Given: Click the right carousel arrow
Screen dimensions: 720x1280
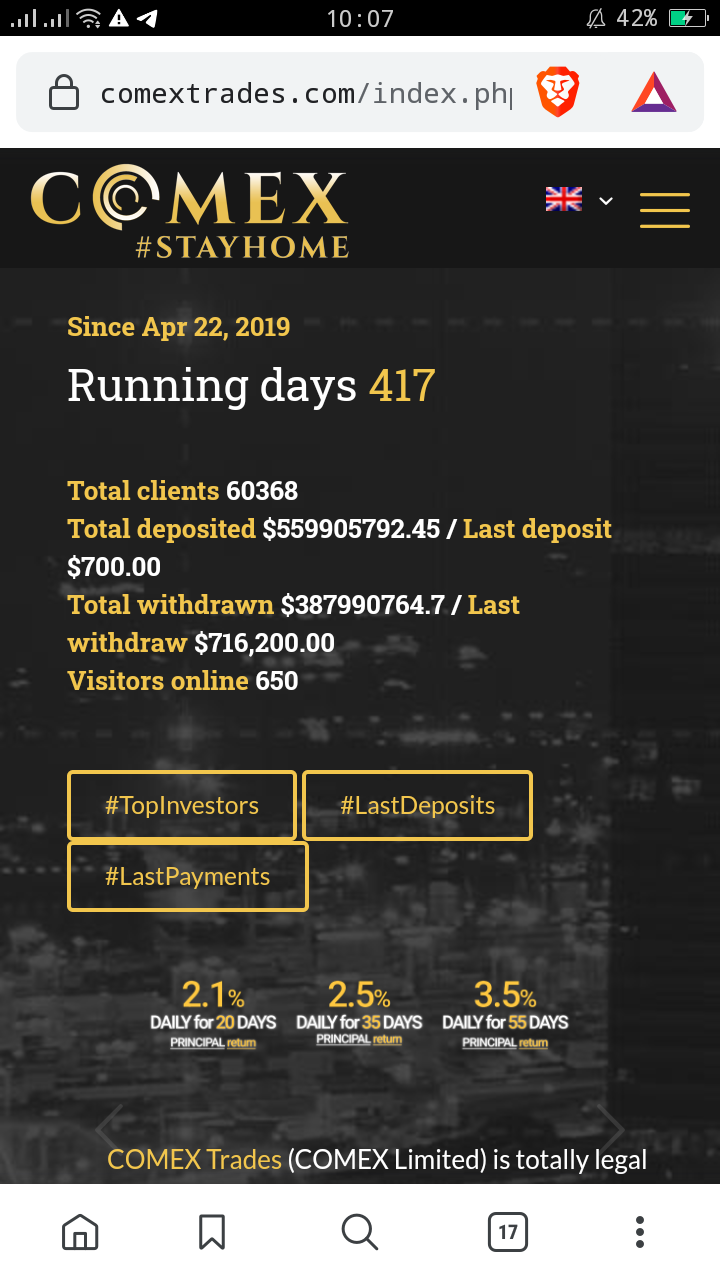Looking at the screenshot, I should [x=610, y=1128].
